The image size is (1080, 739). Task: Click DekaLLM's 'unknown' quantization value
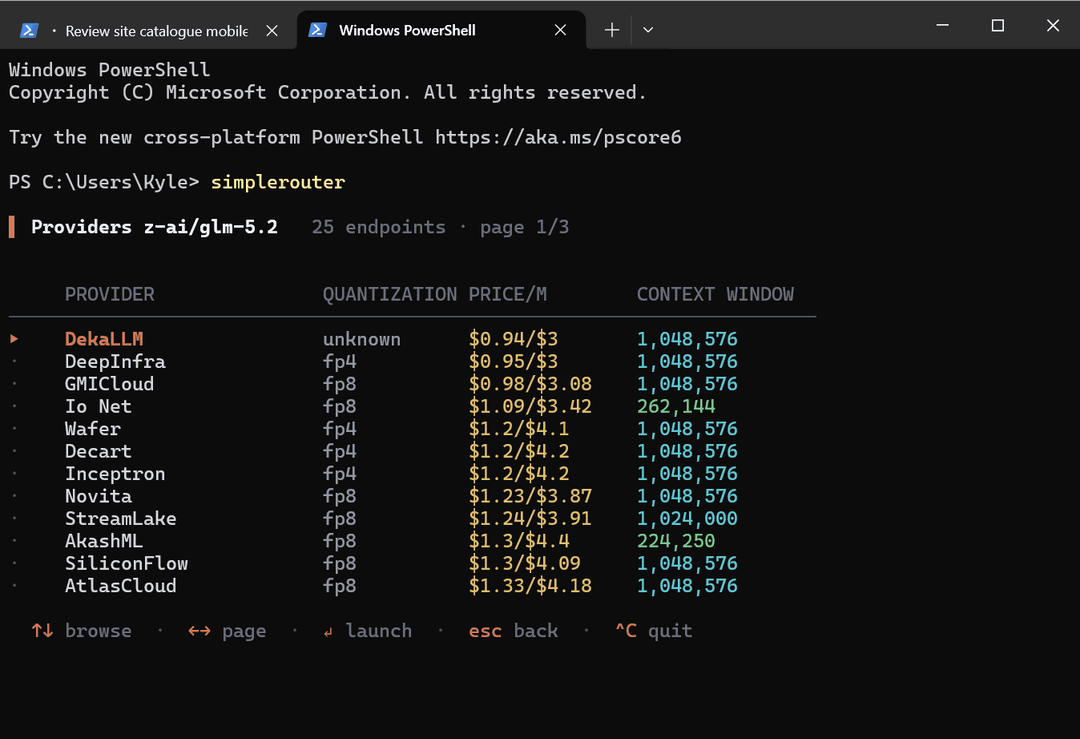pos(362,339)
